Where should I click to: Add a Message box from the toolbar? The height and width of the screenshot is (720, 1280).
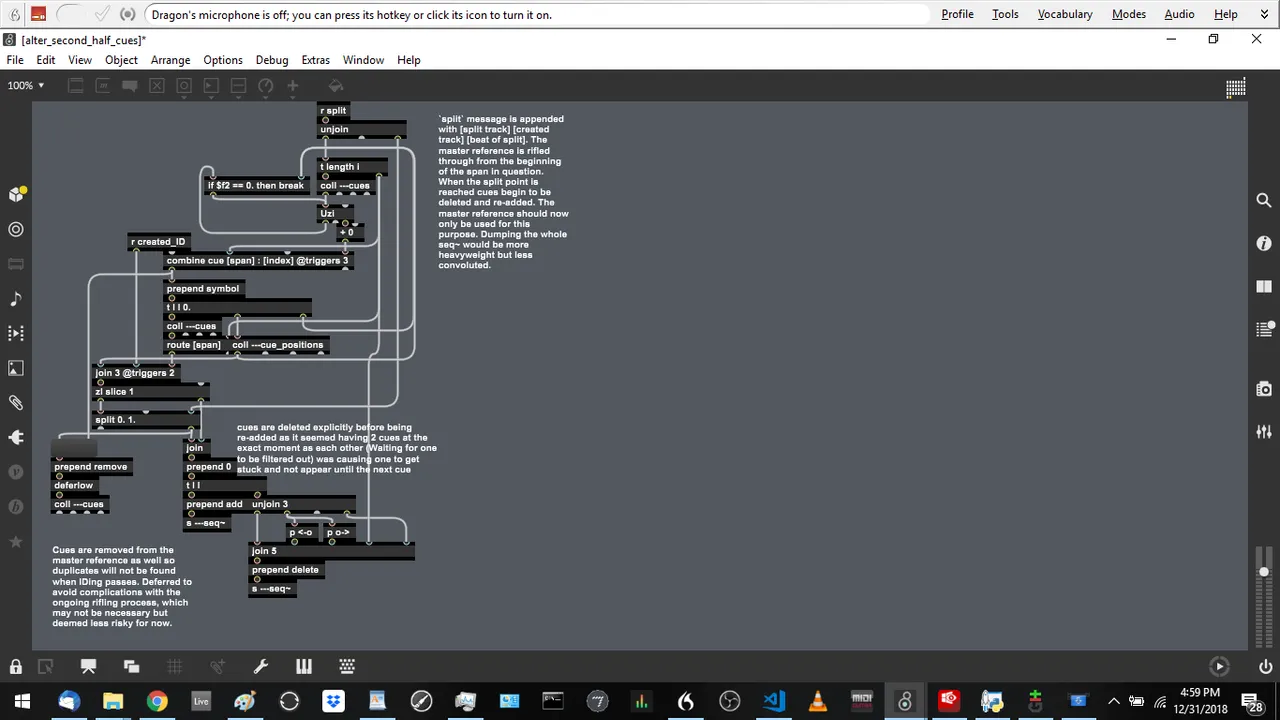pyautogui.click(x=101, y=86)
